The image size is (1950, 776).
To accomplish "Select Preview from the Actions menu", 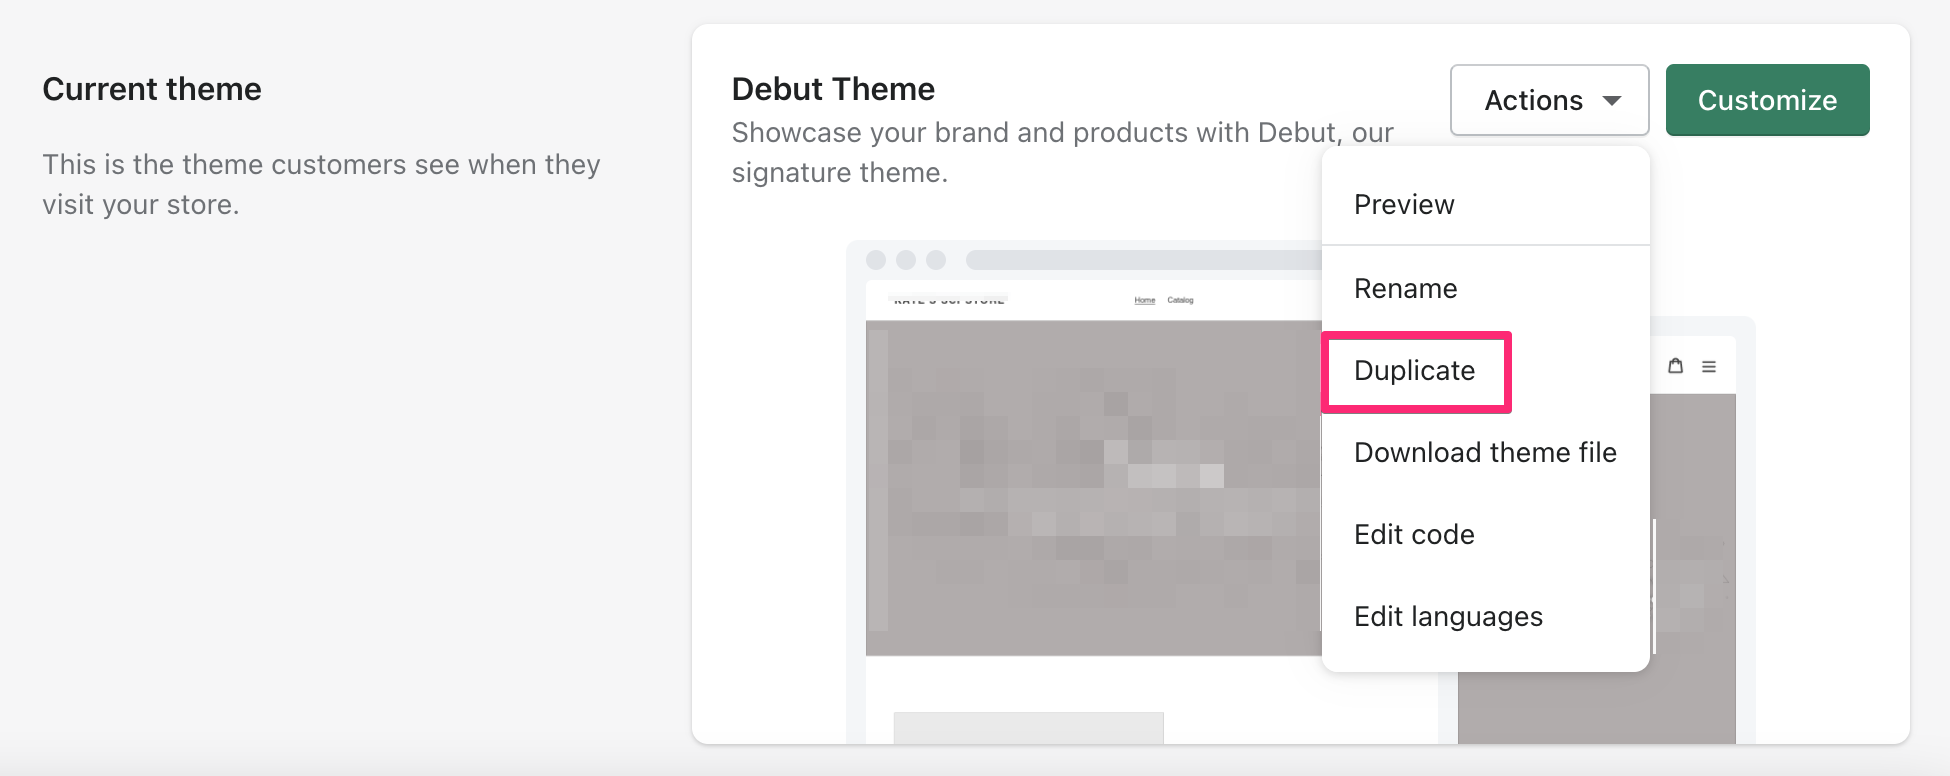I will point(1404,204).
